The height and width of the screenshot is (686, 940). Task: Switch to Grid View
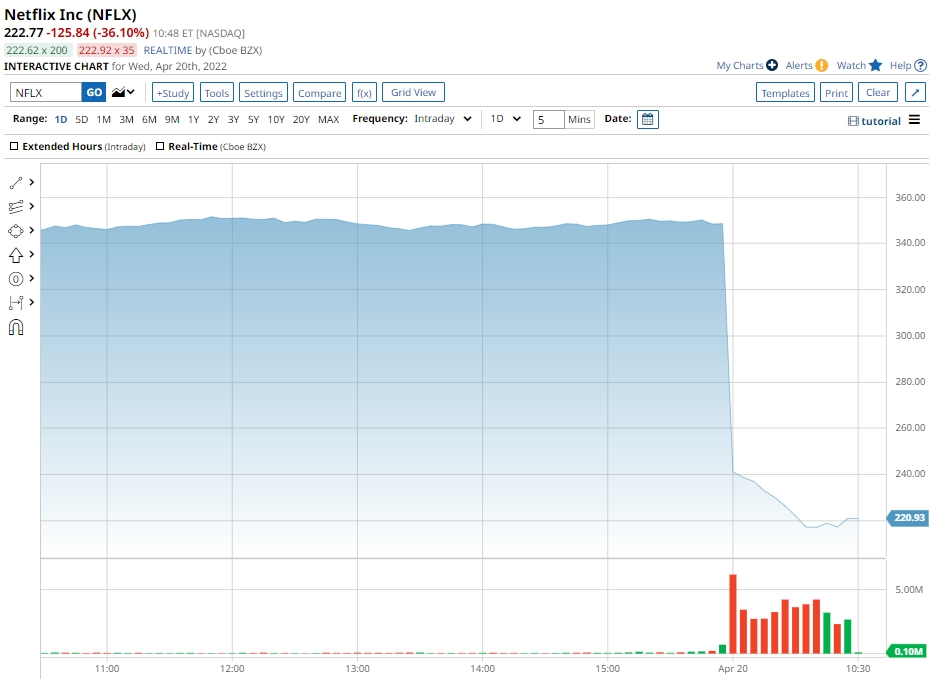pyautogui.click(x=413, y=92)
